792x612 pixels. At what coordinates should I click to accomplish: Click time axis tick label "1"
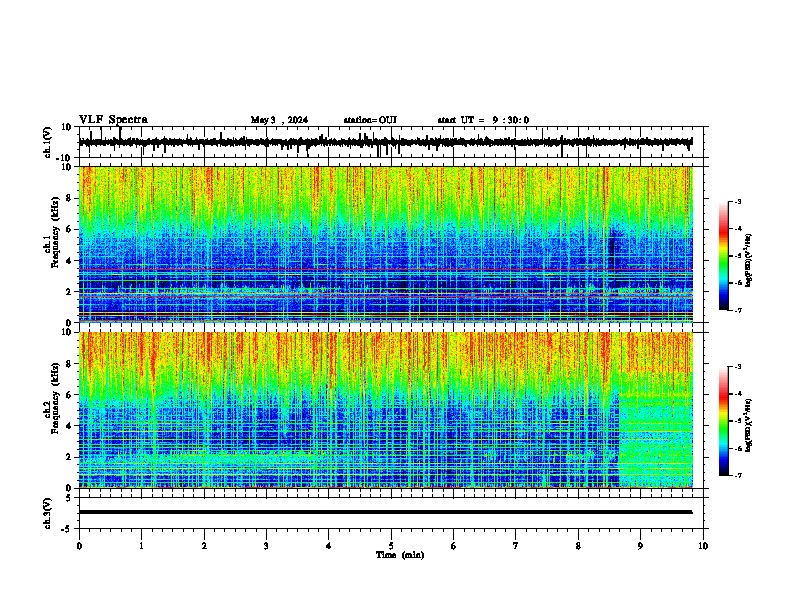click(x=141, y=546)
